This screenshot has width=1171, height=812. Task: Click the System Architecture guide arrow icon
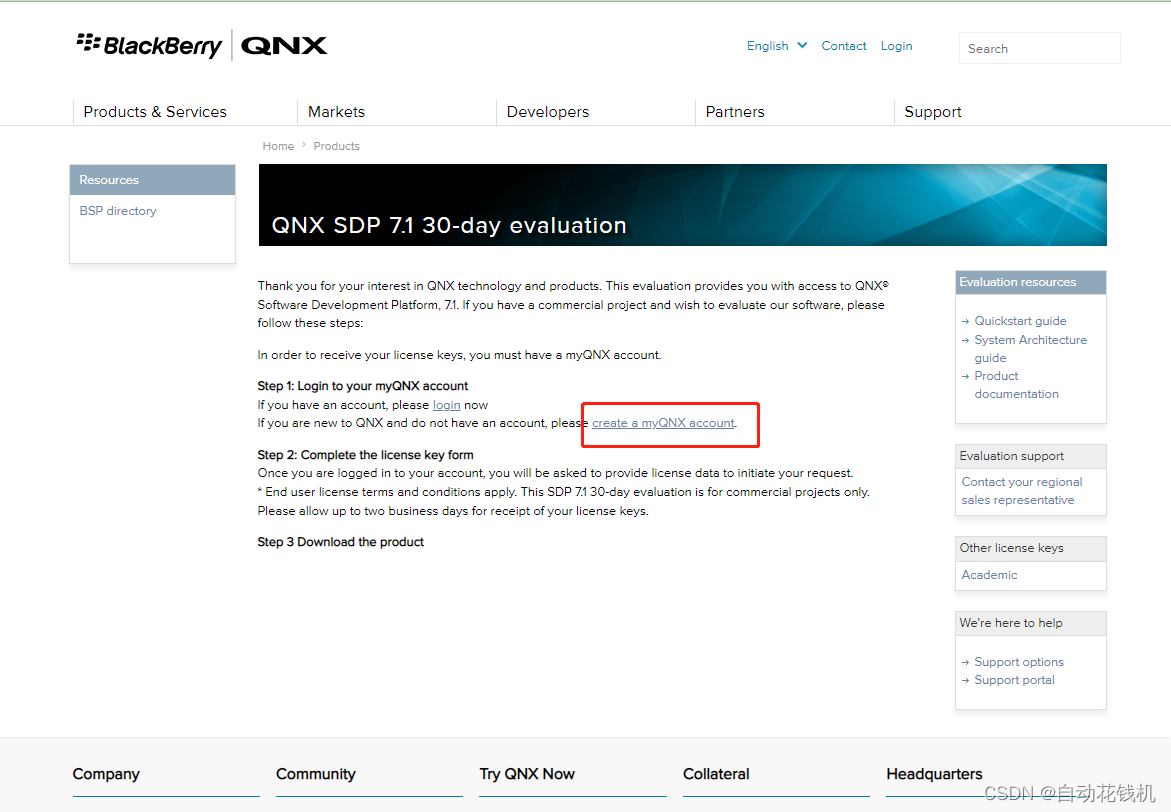[964, 339]
